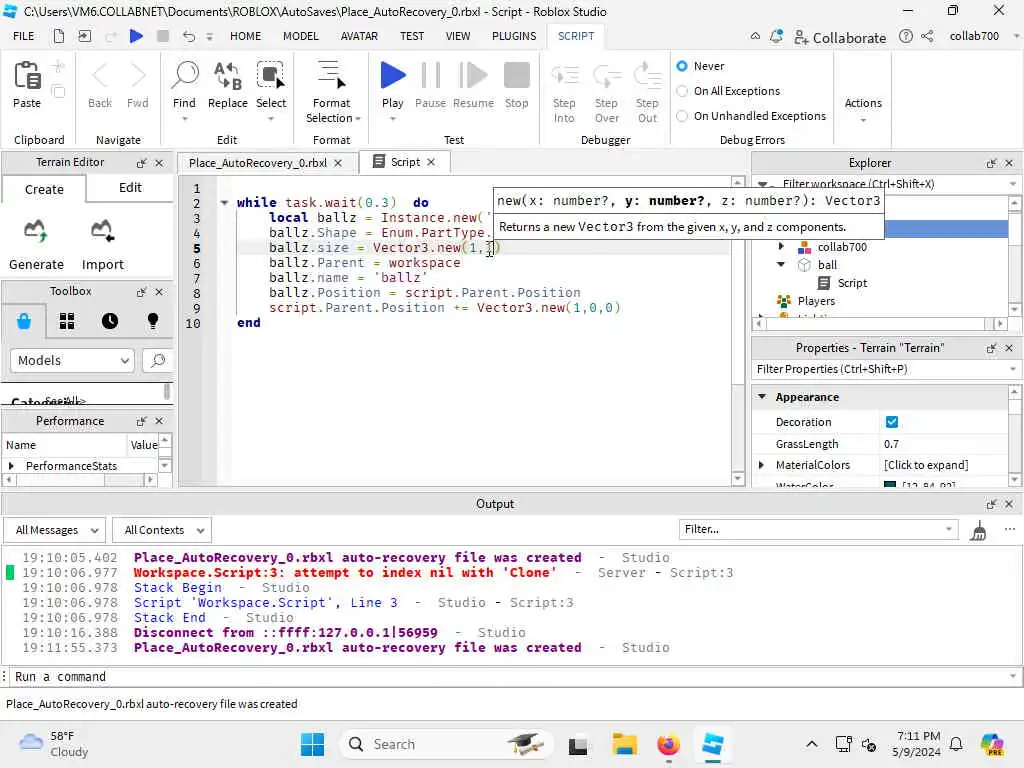The width and height of the screenshot is (1024, 768).
Task: Select the Never debug errors option
Action: coord(682,66)
